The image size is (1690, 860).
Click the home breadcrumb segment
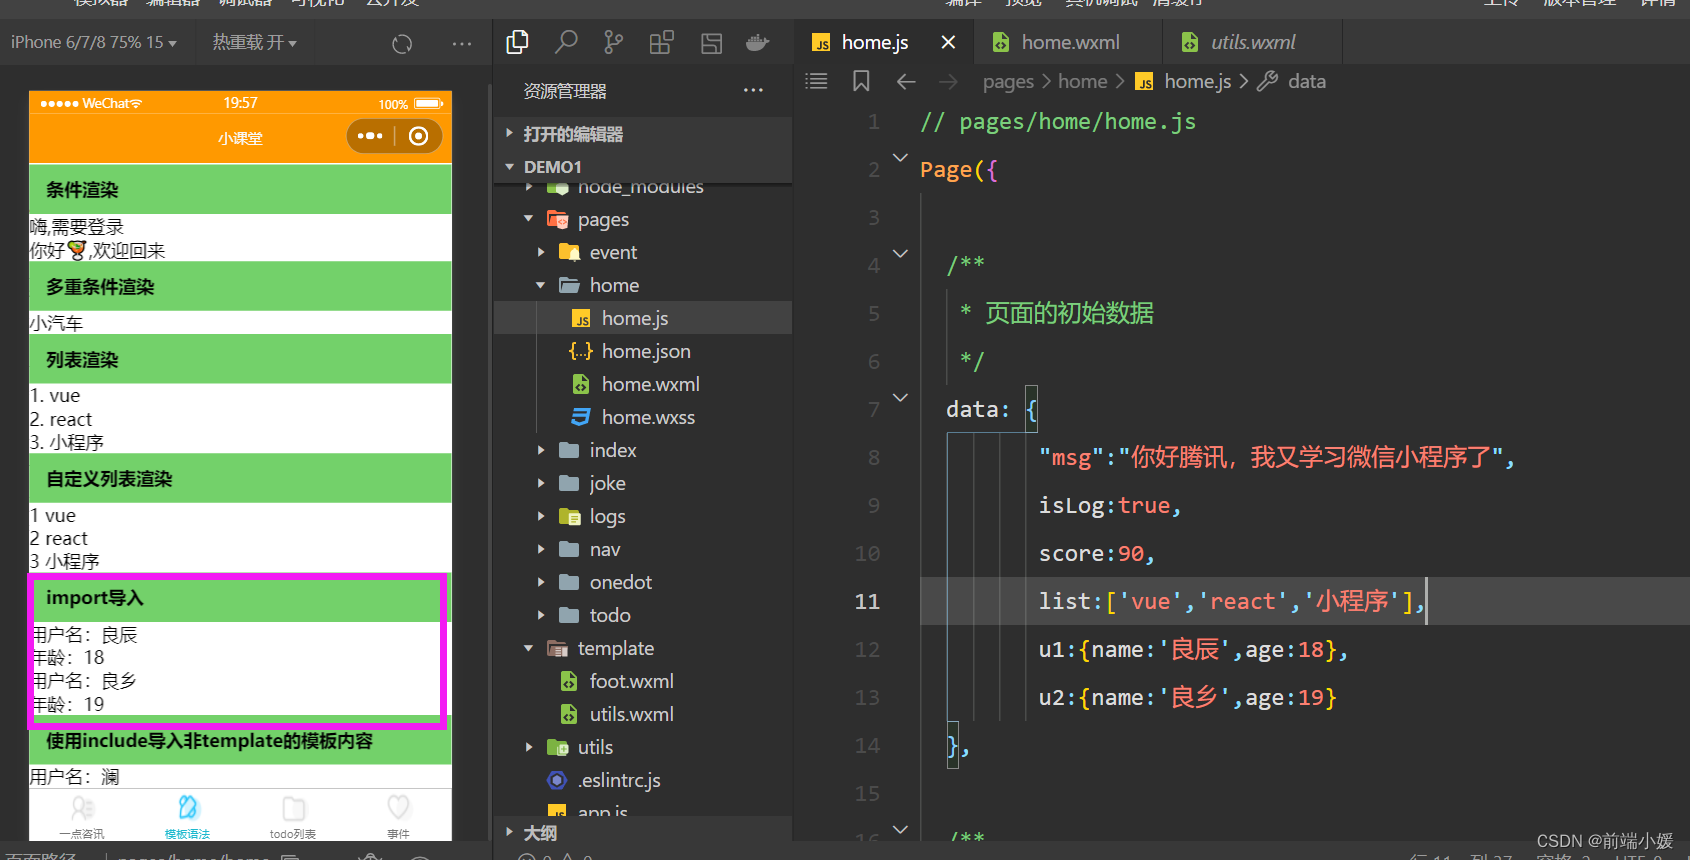point(1083,81)
